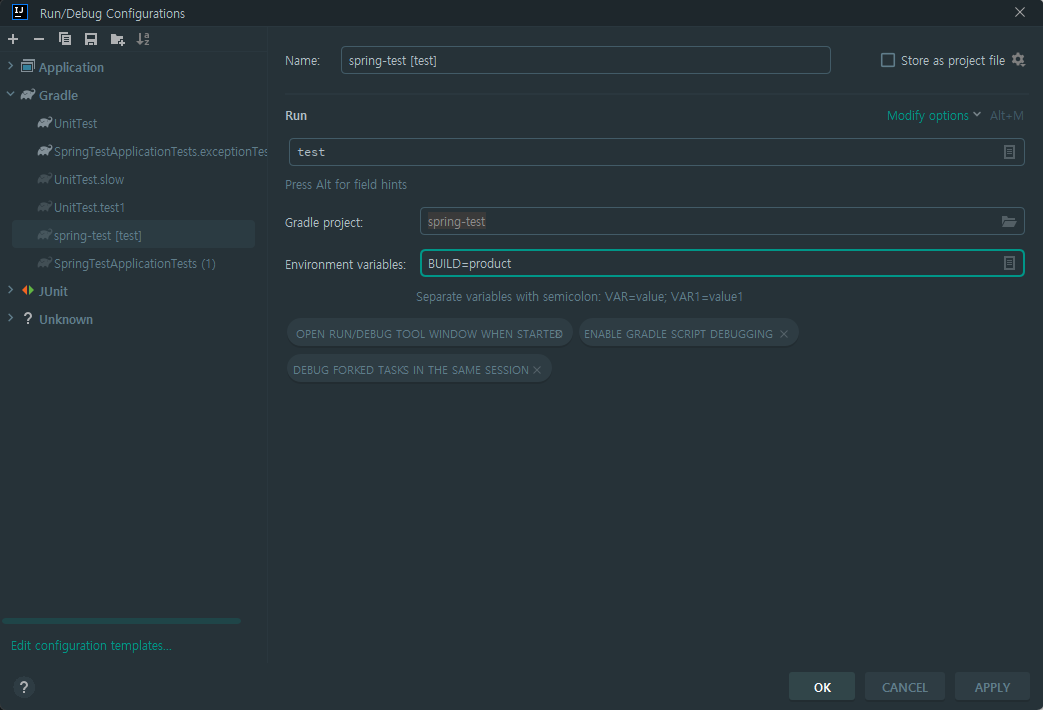This screenshot has width=1043, height=710.
Task: Click the Application type icon in the tree
Action: click(x=28, y=67)
